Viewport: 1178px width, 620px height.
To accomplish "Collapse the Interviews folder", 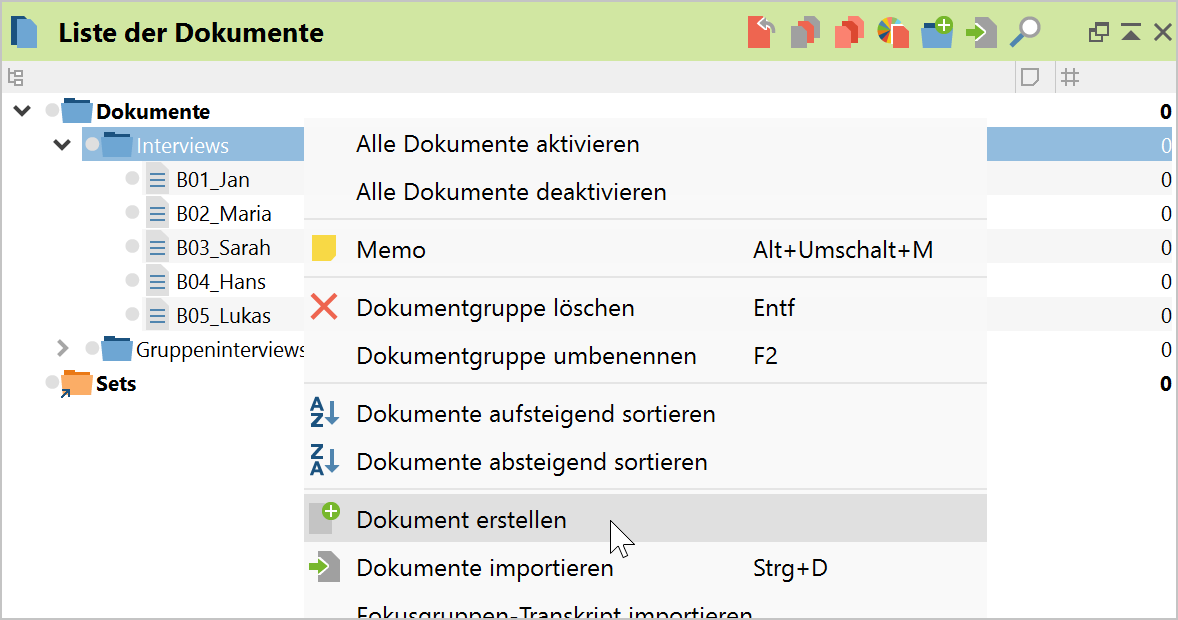I will [62, 145].
